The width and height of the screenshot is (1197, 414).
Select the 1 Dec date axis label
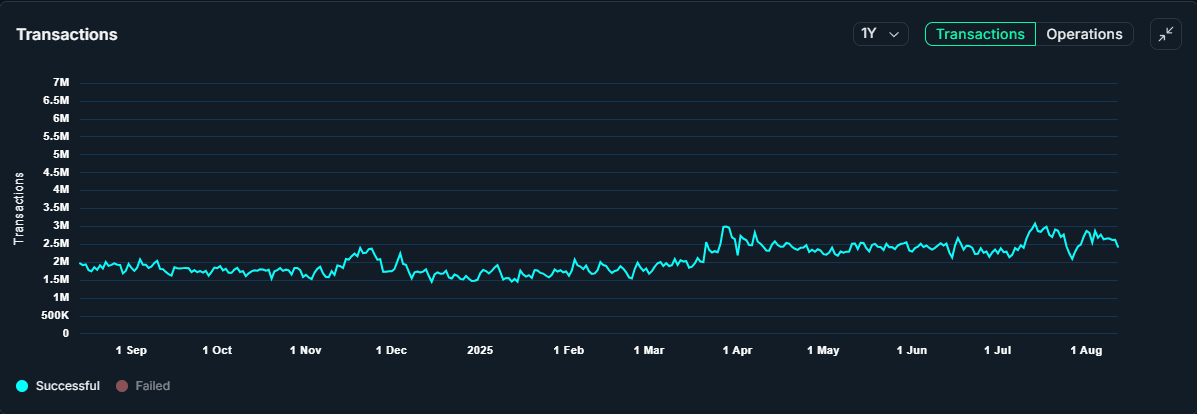coord(391,351)
